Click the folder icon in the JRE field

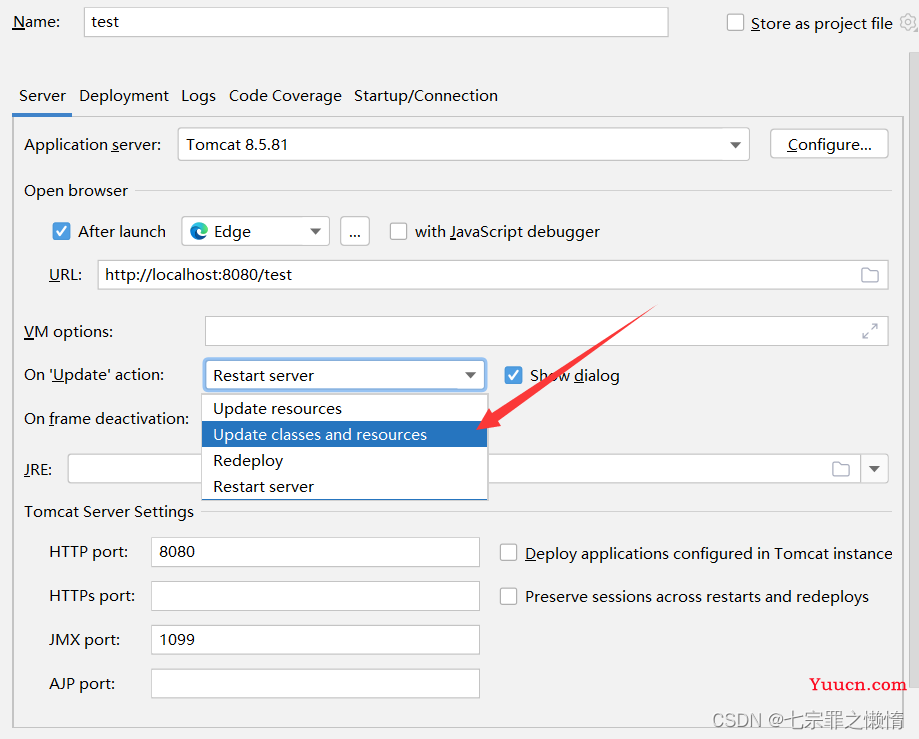point(841,469)
